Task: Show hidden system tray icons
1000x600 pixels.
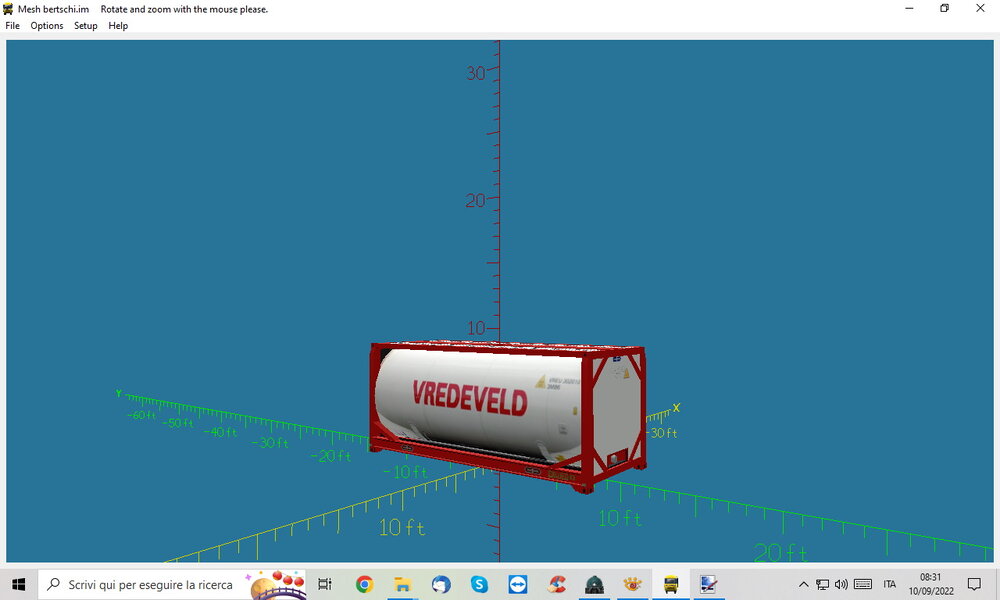Action: tap(804, 584)
